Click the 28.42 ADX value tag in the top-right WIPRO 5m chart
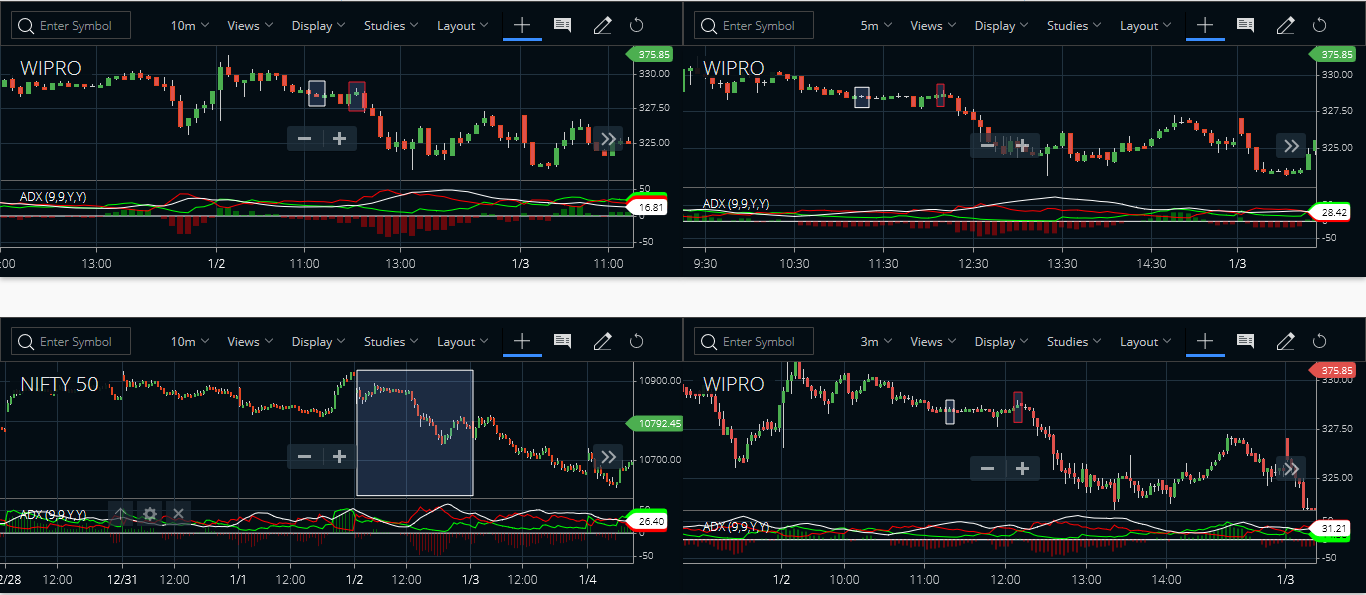The image size is (1366, 595). point(1332,212)
